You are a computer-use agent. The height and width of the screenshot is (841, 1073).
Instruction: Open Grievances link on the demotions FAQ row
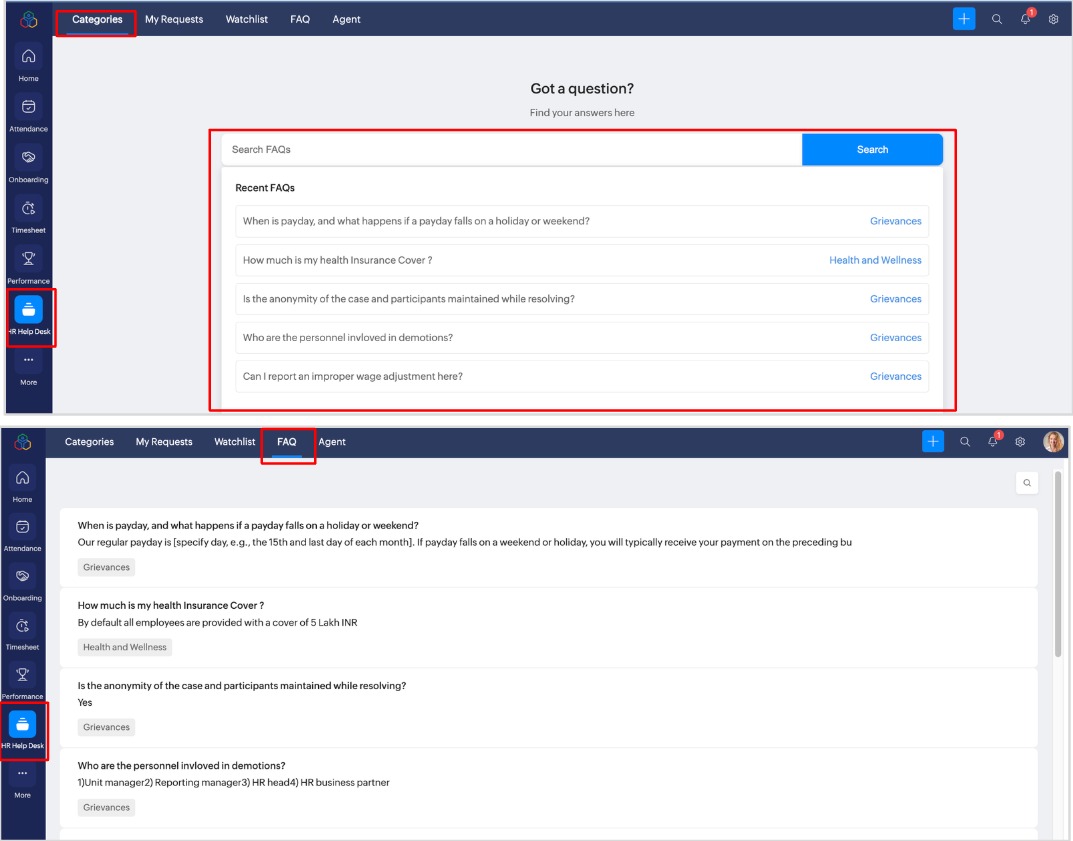895,337
